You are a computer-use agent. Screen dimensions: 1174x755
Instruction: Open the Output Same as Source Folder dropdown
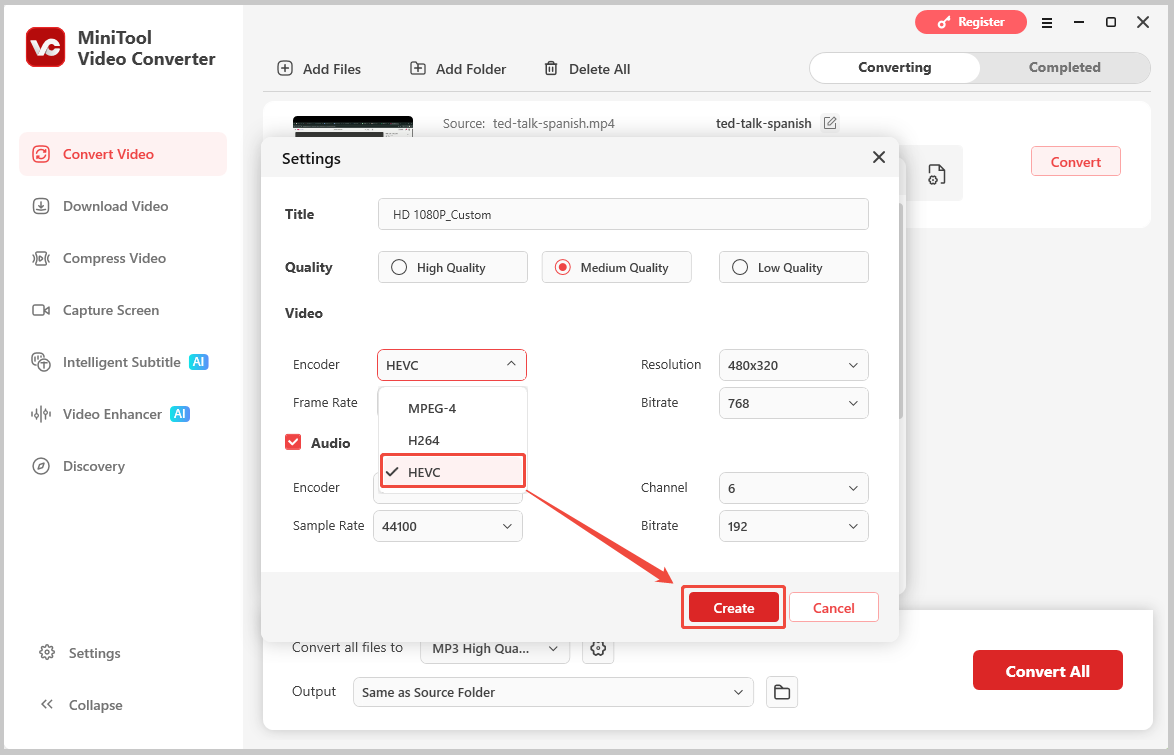(x=553, y=692)
